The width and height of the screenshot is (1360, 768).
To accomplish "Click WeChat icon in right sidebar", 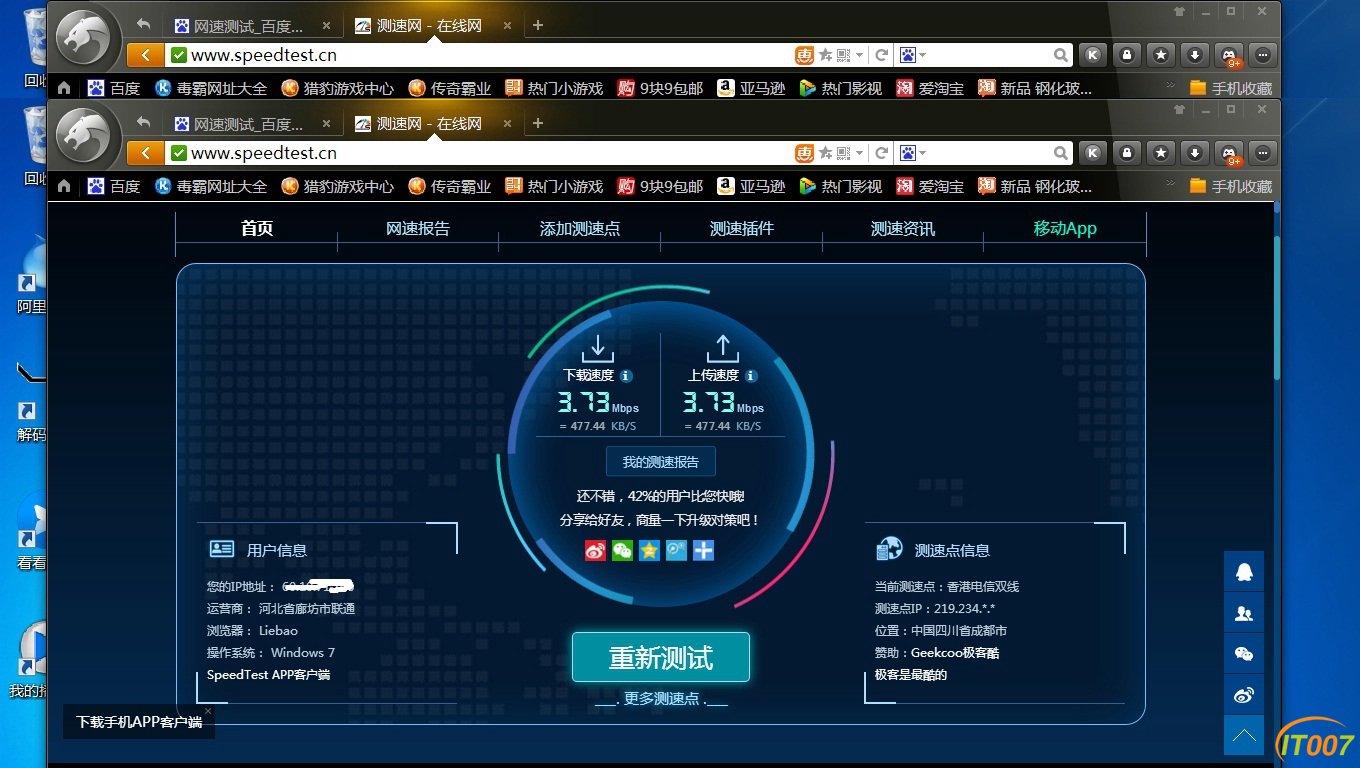I will tap(1244, 654).
